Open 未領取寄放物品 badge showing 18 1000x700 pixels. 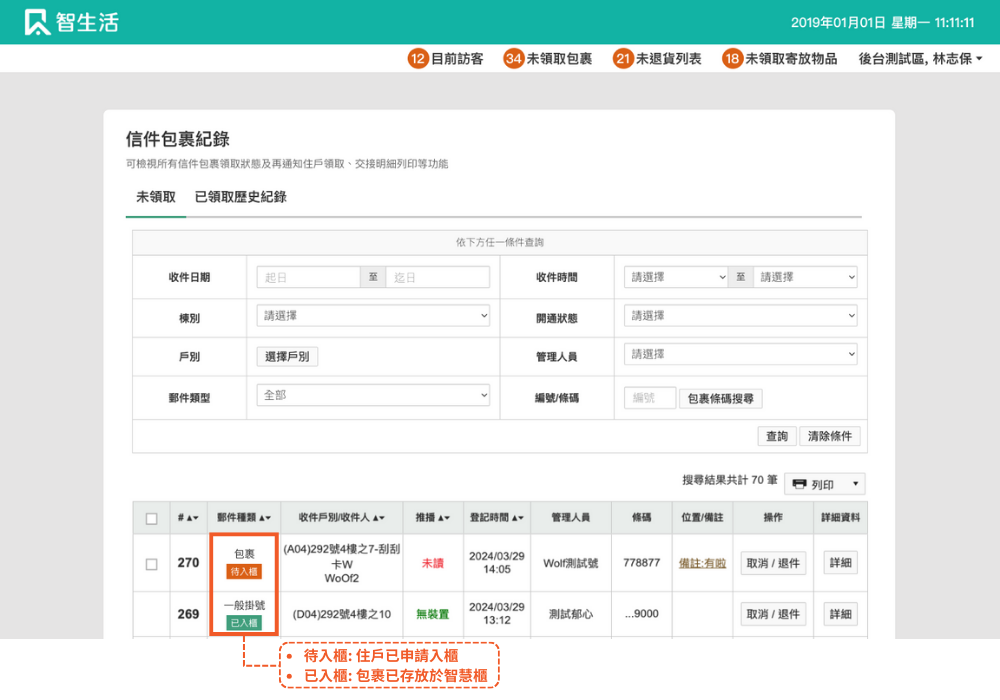(x=732, y=59)
